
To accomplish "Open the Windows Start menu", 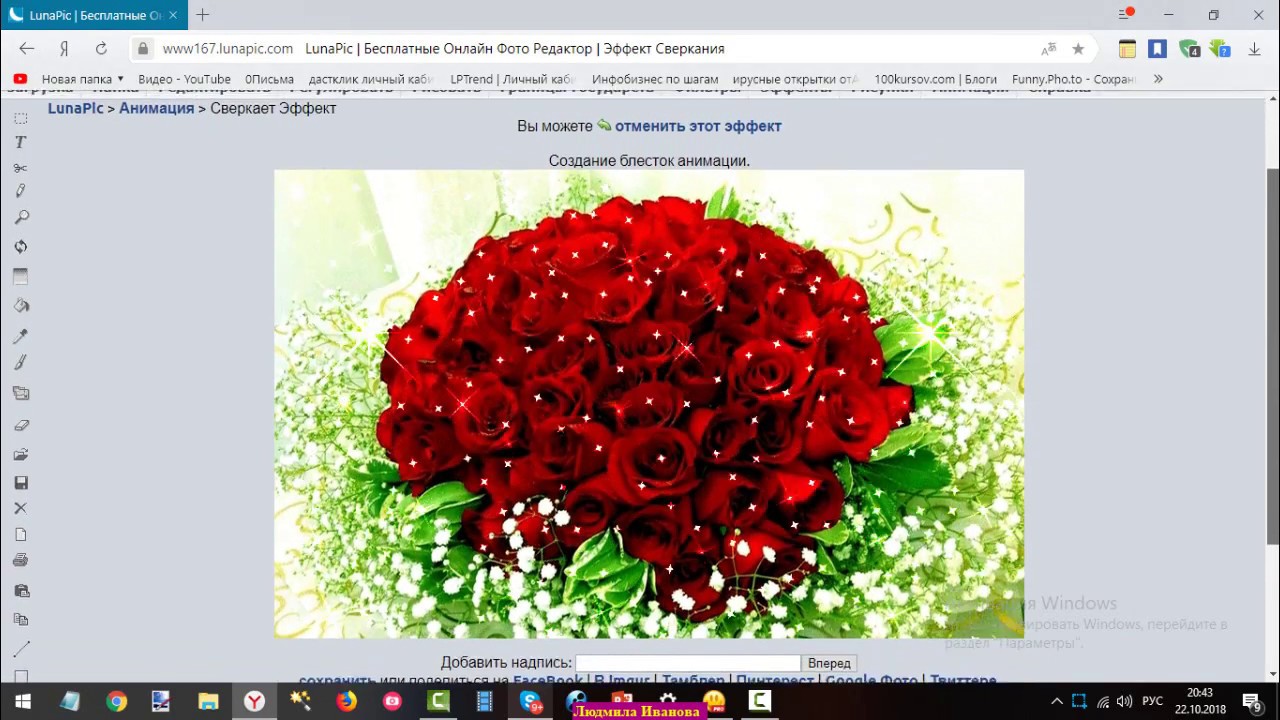I will point(22,702).
